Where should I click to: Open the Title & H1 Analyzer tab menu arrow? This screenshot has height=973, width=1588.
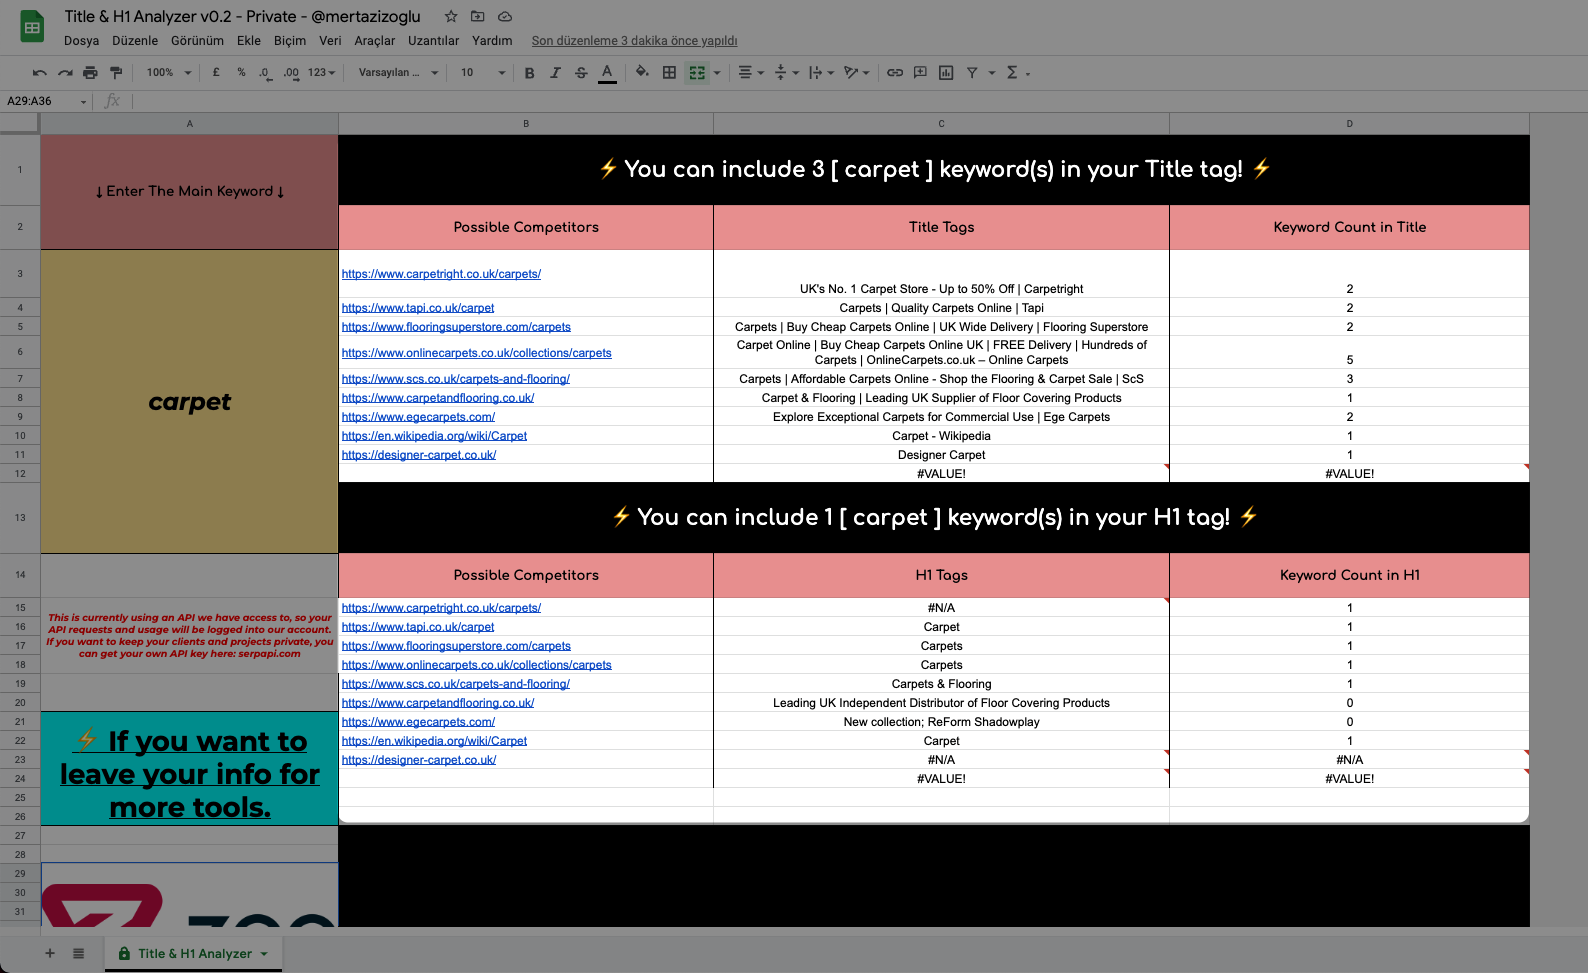tap(264, 954)
